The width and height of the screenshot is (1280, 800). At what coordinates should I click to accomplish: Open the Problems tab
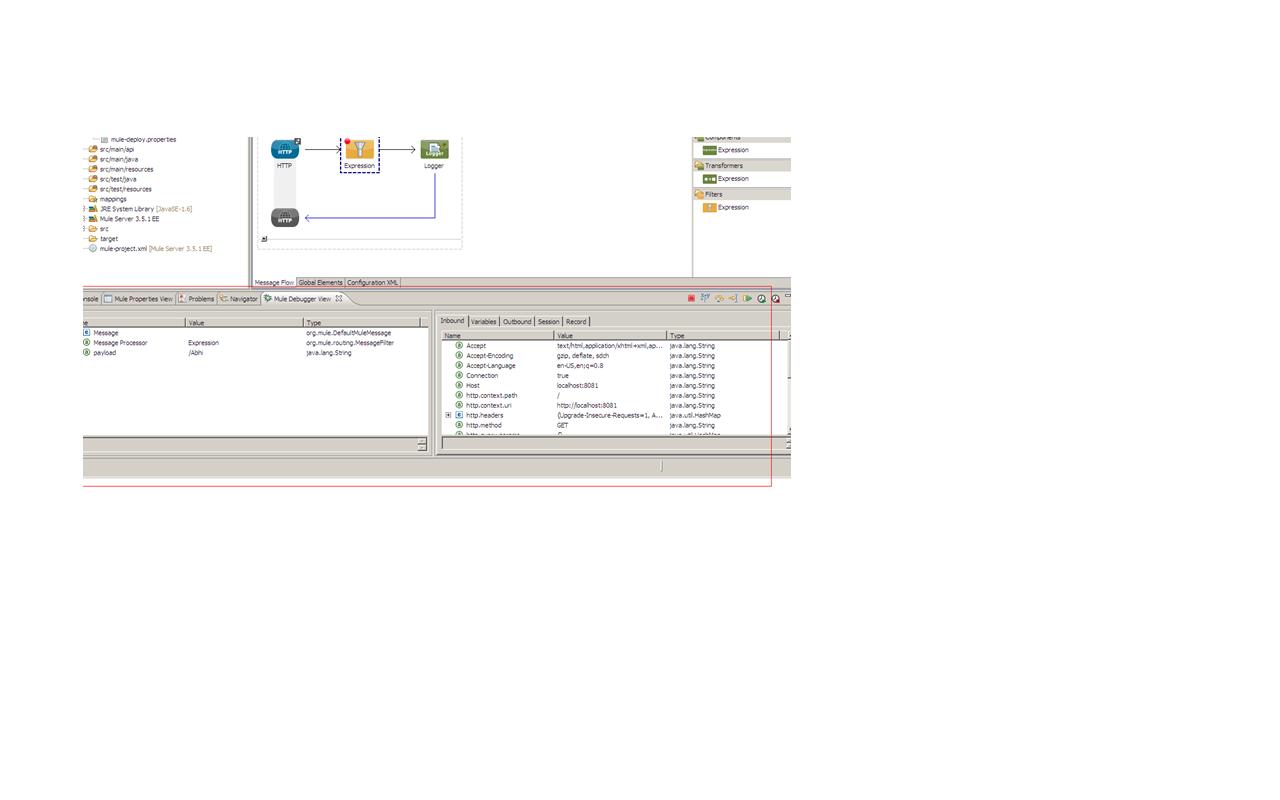click(196, 298)
